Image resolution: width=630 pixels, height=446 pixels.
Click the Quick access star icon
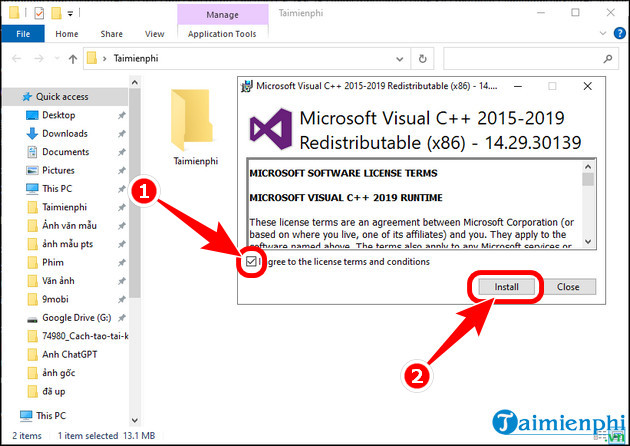coord(27,97)
